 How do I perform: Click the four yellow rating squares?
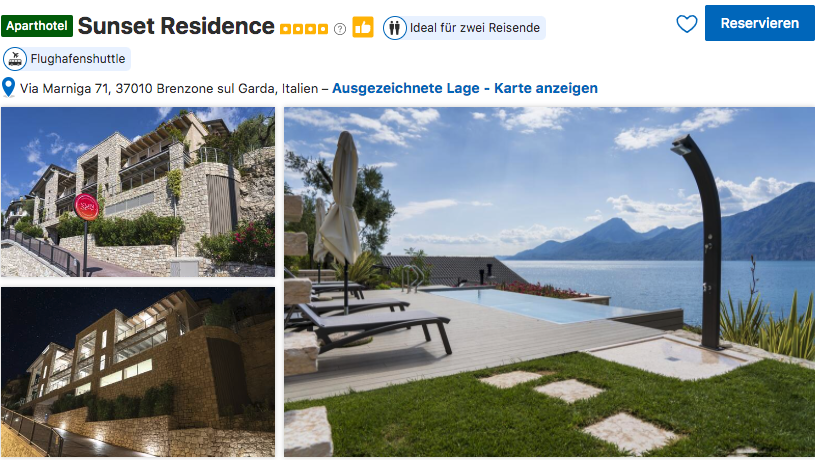pyautogui.click(x=304, y=29)
